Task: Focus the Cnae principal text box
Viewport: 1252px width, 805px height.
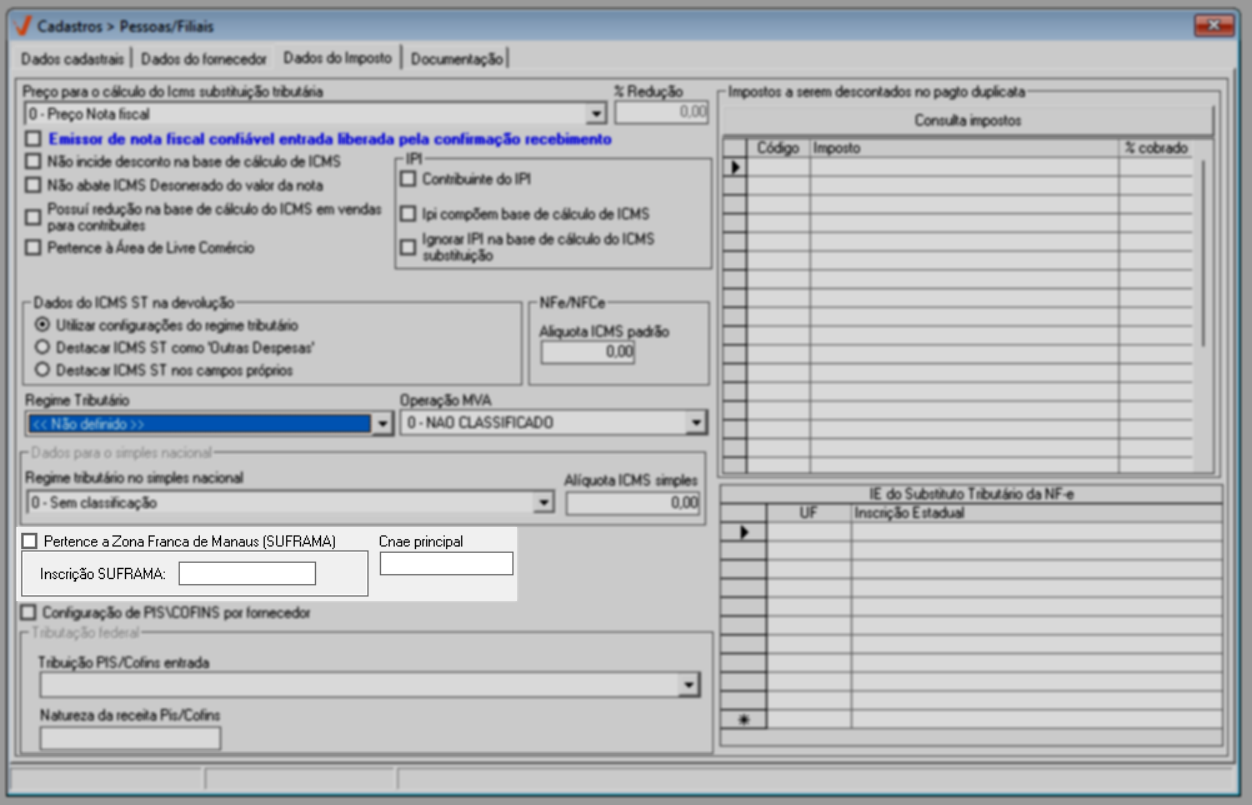Action: pyautogui.click(x=446, y=564)
